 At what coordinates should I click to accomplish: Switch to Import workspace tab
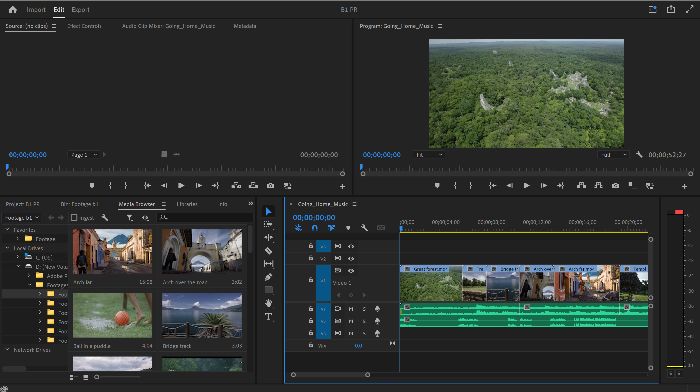36,9
